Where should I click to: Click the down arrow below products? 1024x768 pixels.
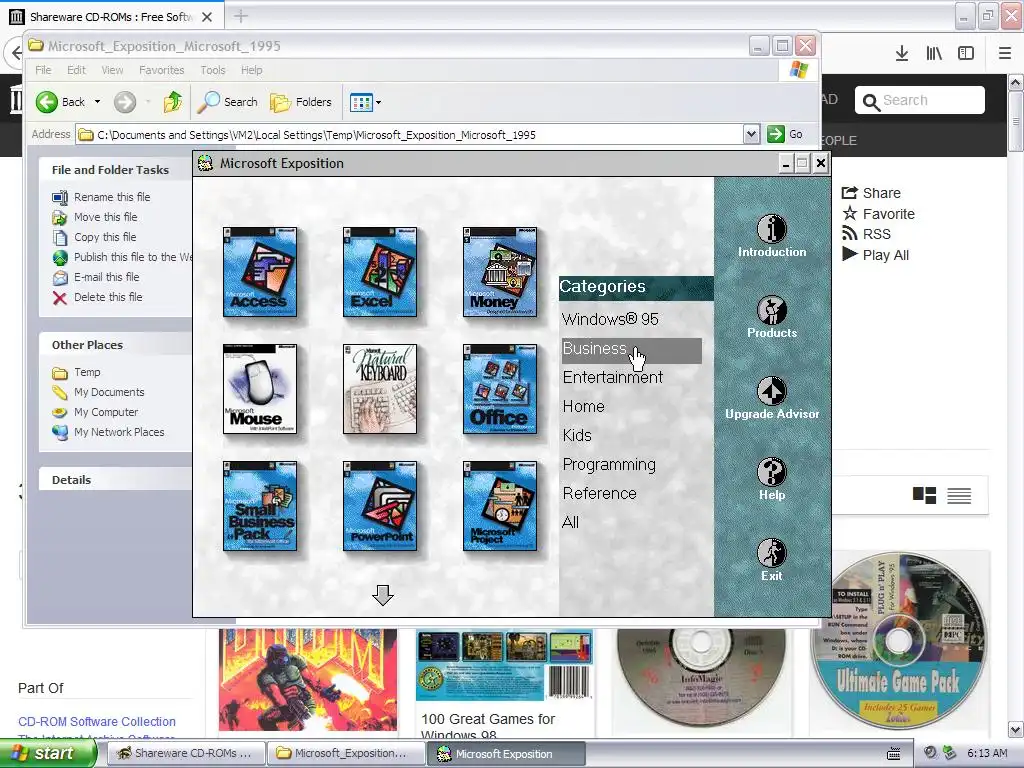[383, 595]
